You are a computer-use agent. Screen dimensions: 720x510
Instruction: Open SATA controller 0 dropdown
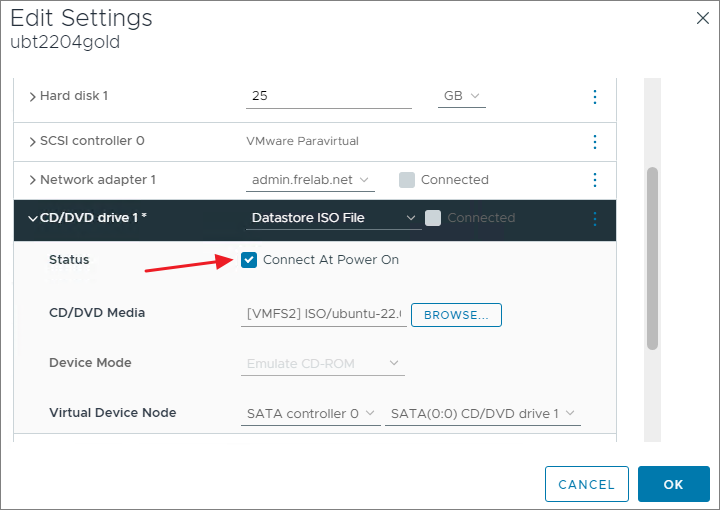pyautogui.click(x=312, y=413)
